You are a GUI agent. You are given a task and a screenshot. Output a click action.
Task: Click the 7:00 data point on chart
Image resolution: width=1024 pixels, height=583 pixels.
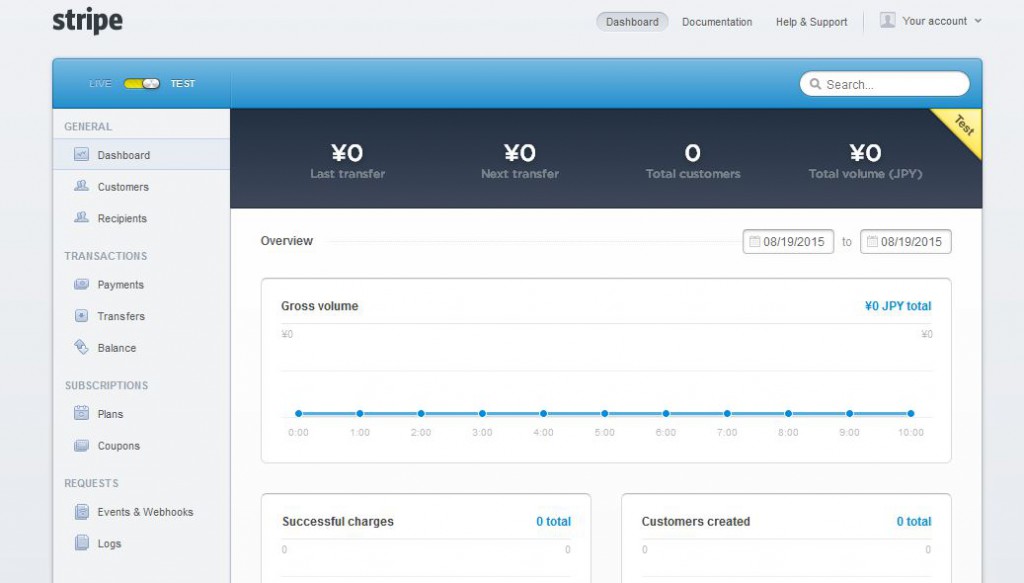tap(727, 413)
